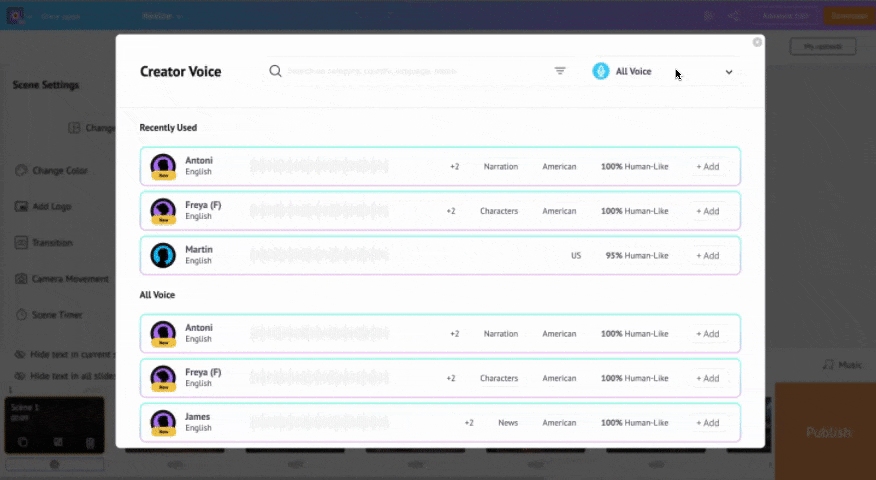This screenshot has height=480, width=876.
Task: Add Martin voice
Action: point(707,255)
